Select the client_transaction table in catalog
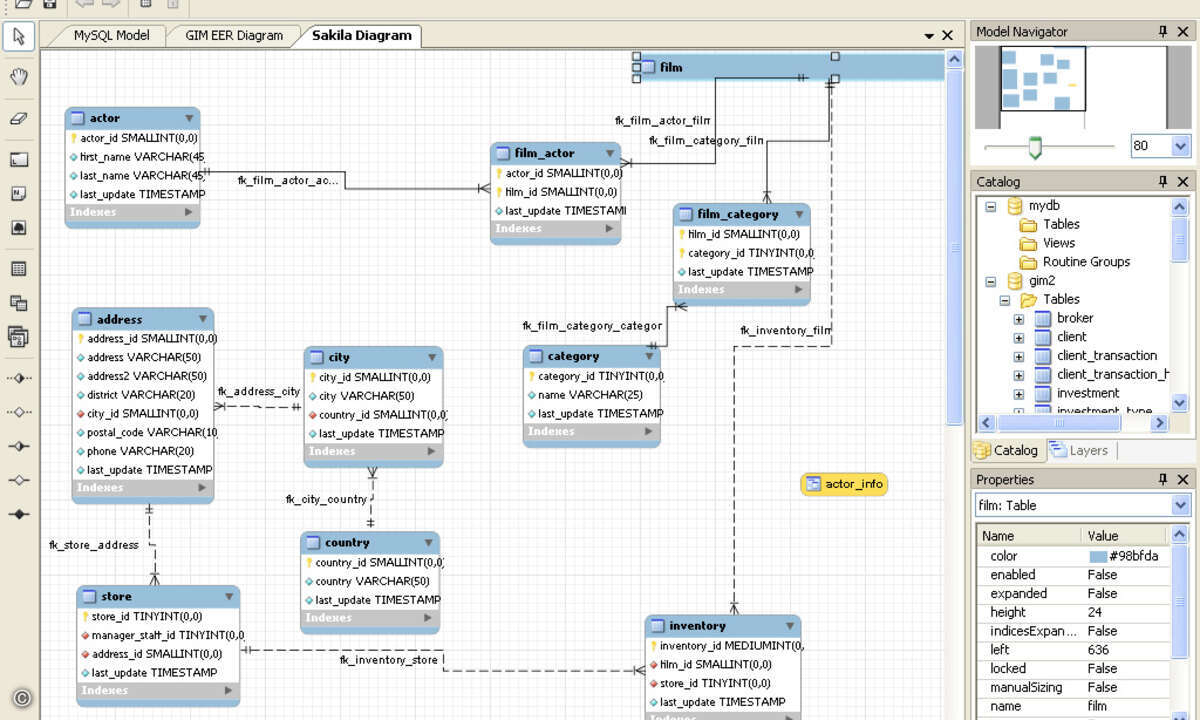Image resolution: width=1200 pixels, height=720 pixels. [1107, 356]
